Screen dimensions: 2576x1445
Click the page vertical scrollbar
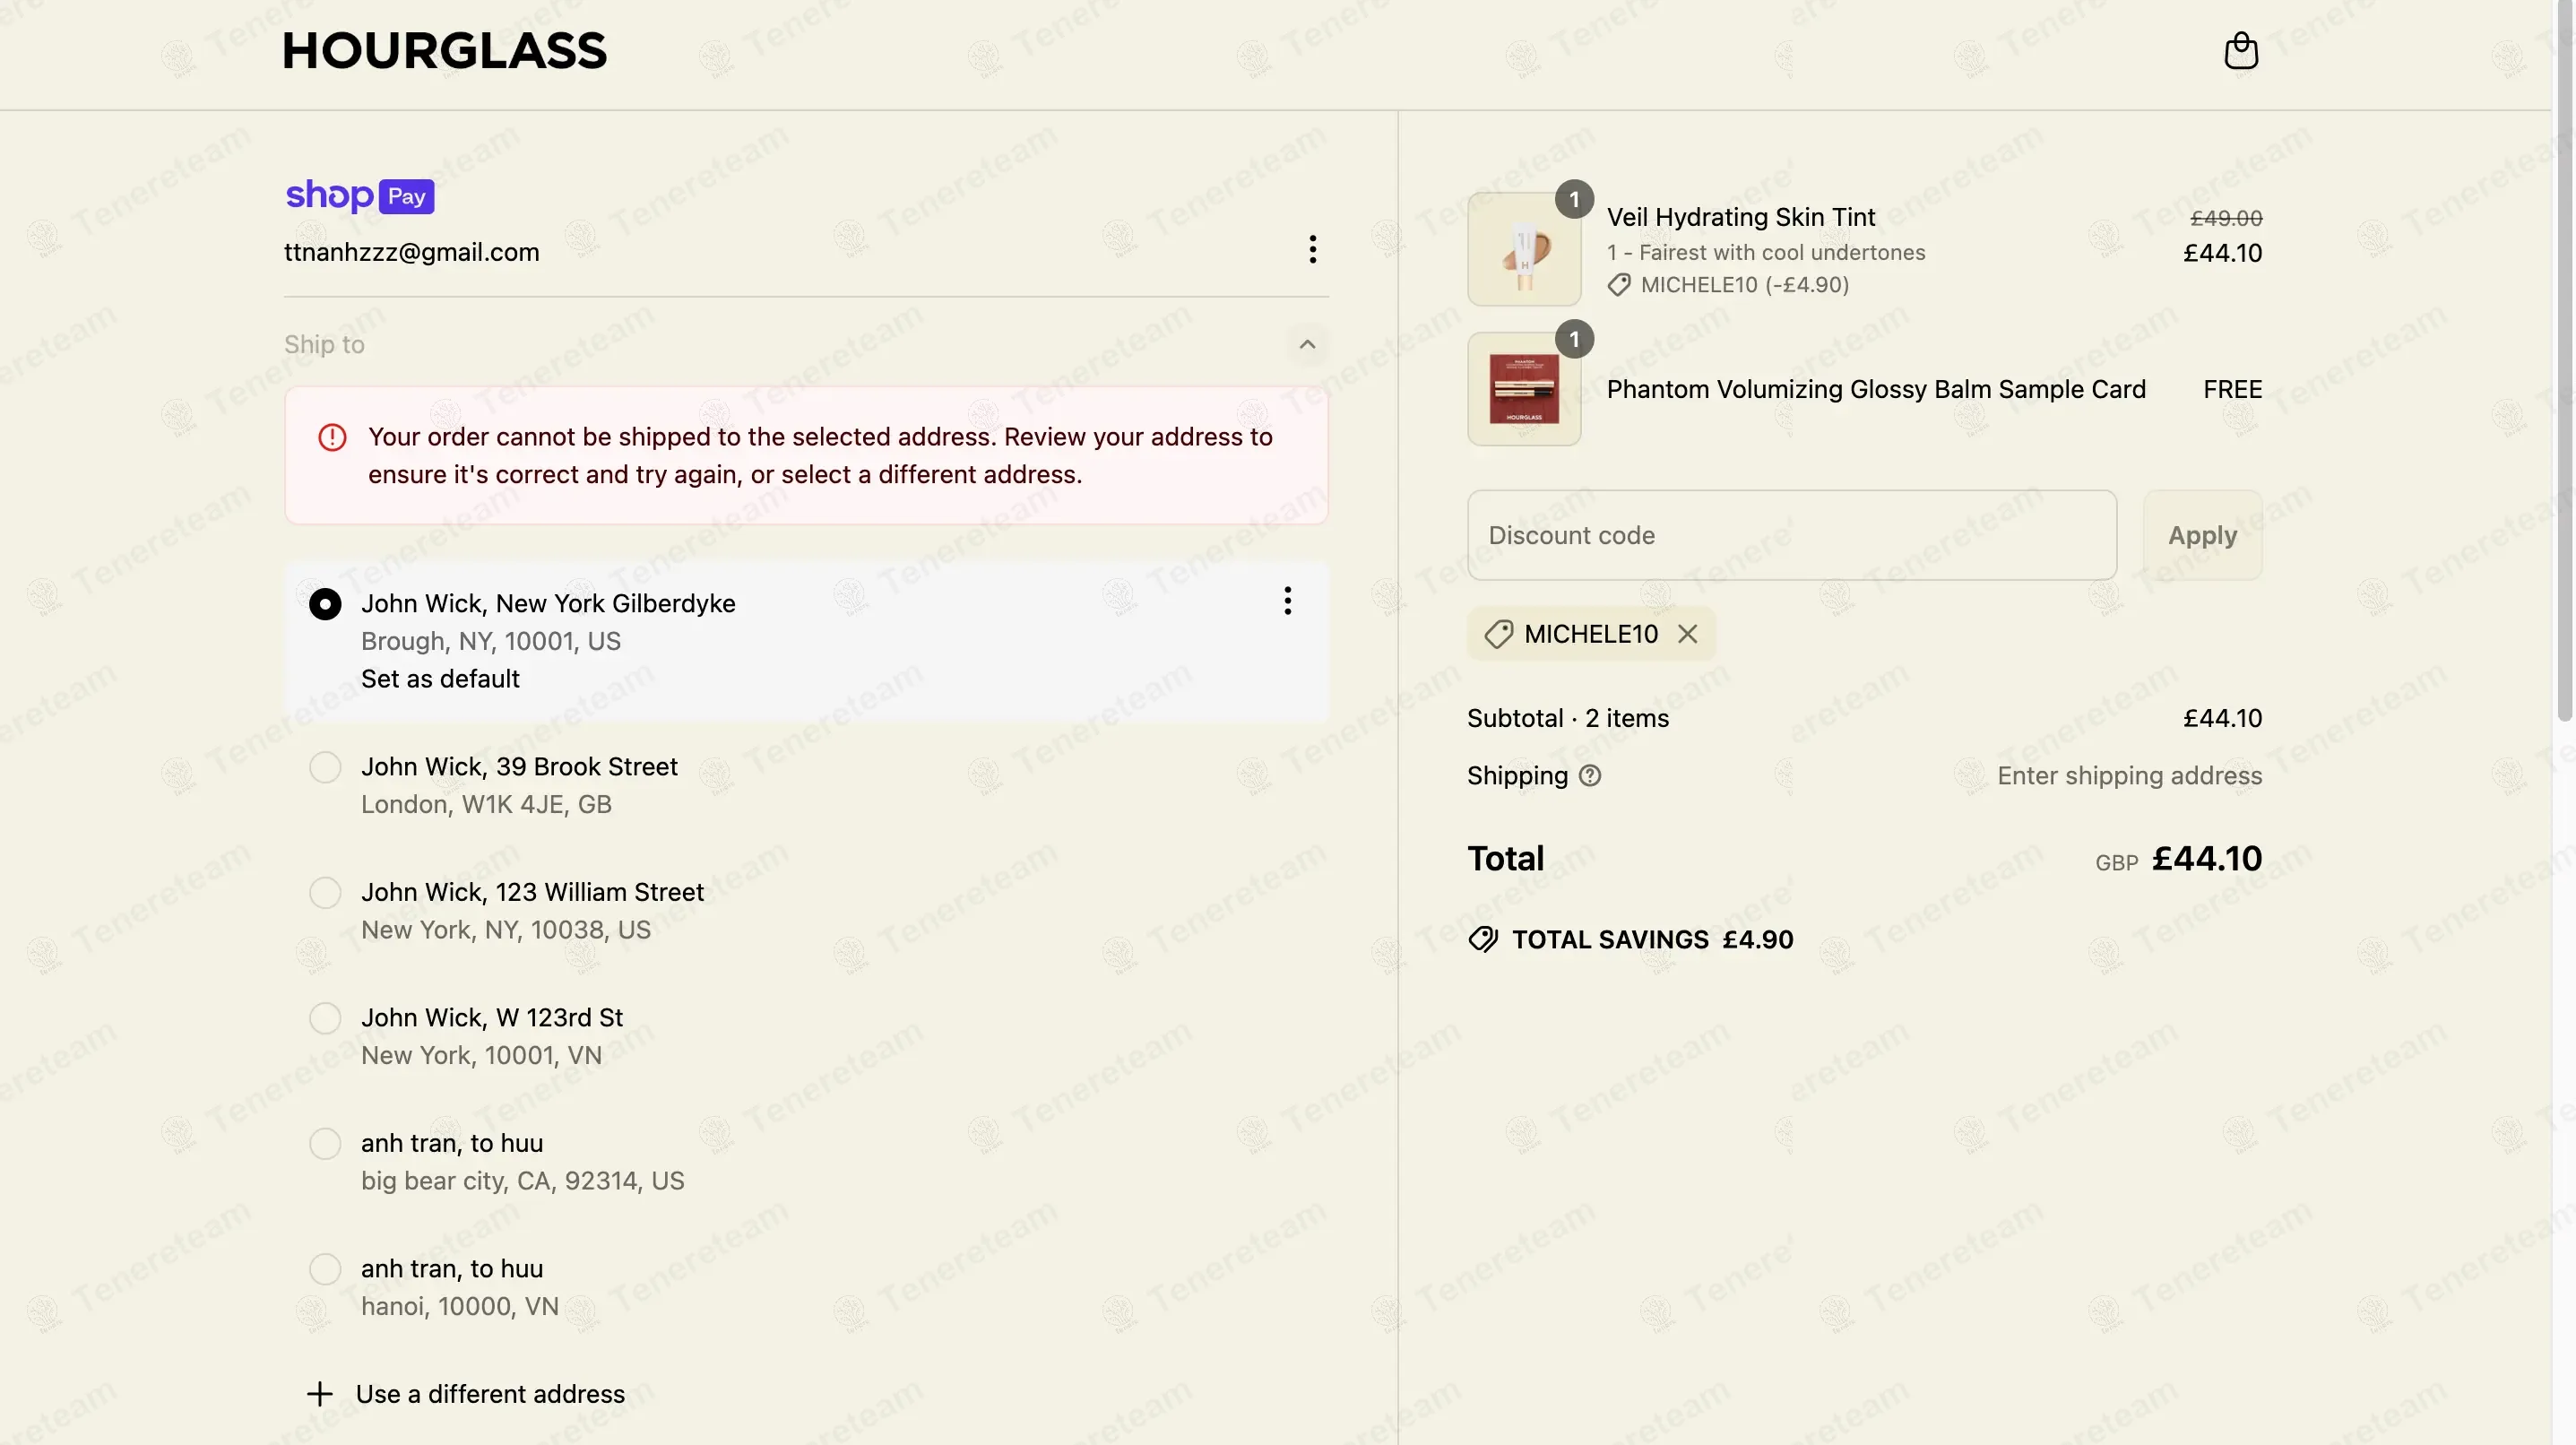coord(2564,360)
